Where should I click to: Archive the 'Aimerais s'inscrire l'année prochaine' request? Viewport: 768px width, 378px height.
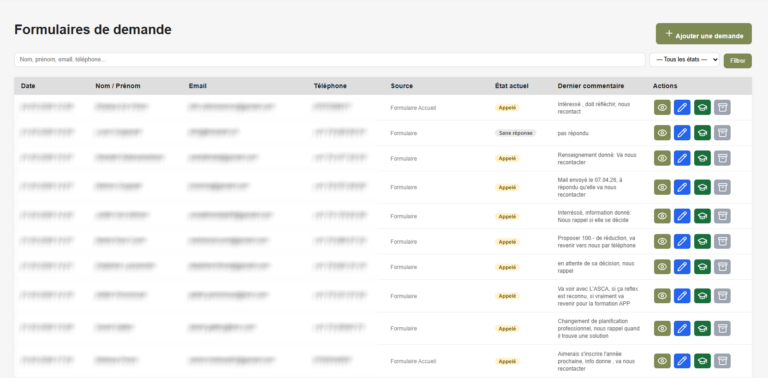pyautogui.click(x=722, y=361)
